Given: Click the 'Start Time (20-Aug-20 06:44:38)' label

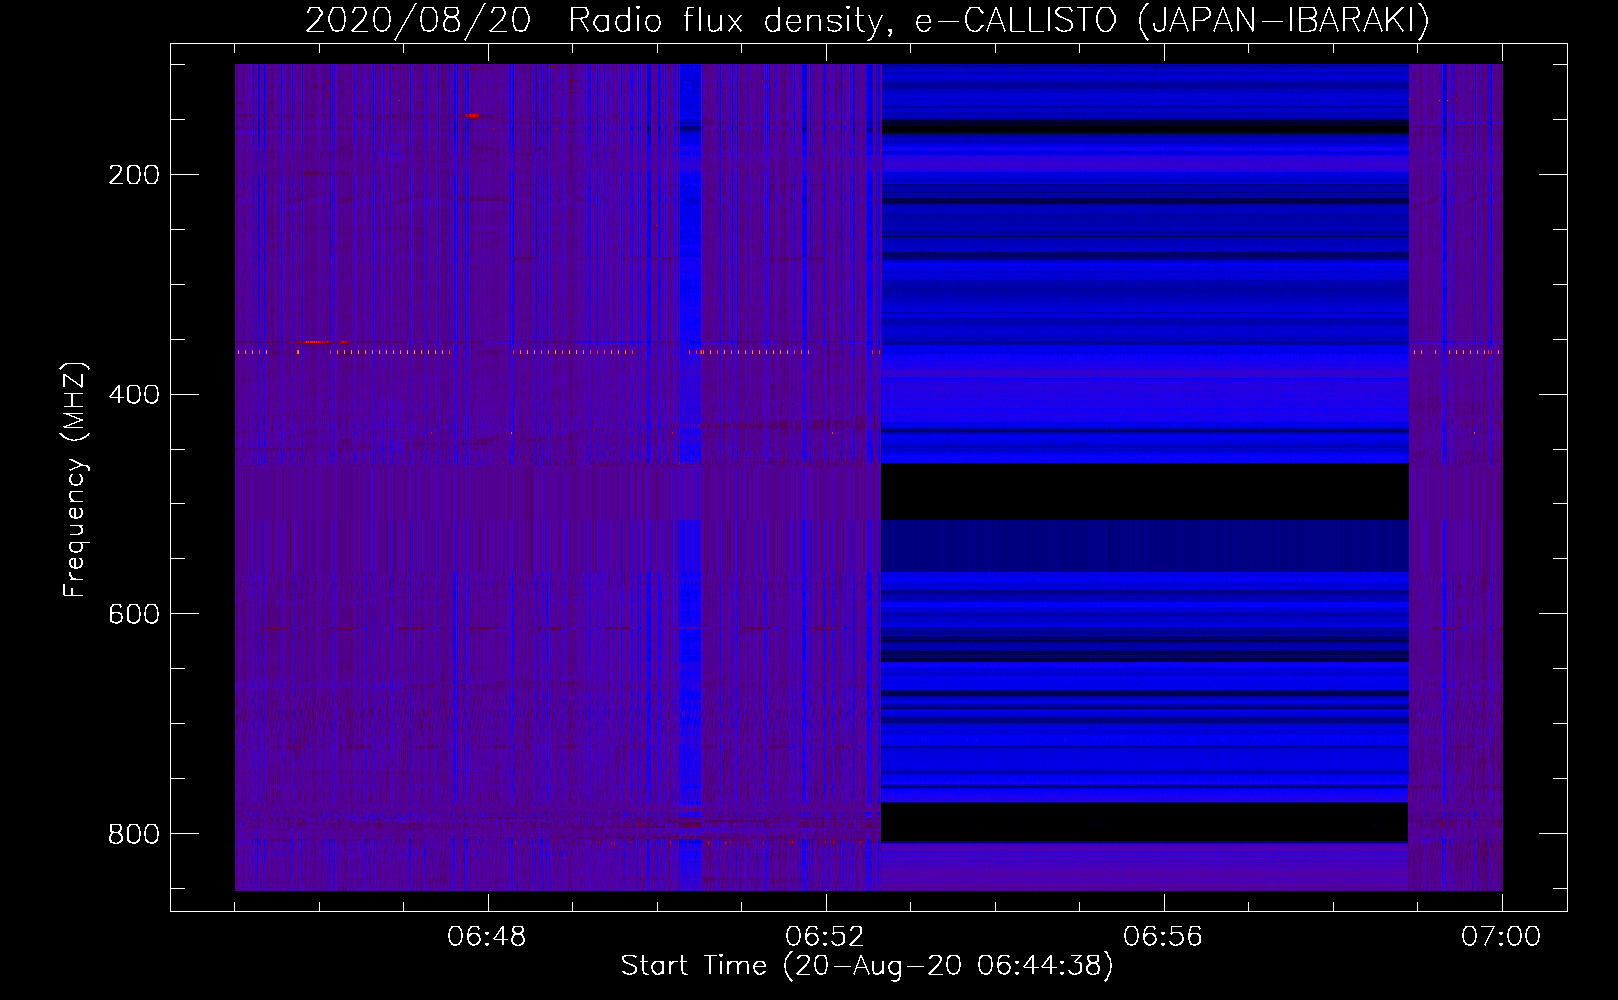Looking at the screenshot, I should 867,966.
